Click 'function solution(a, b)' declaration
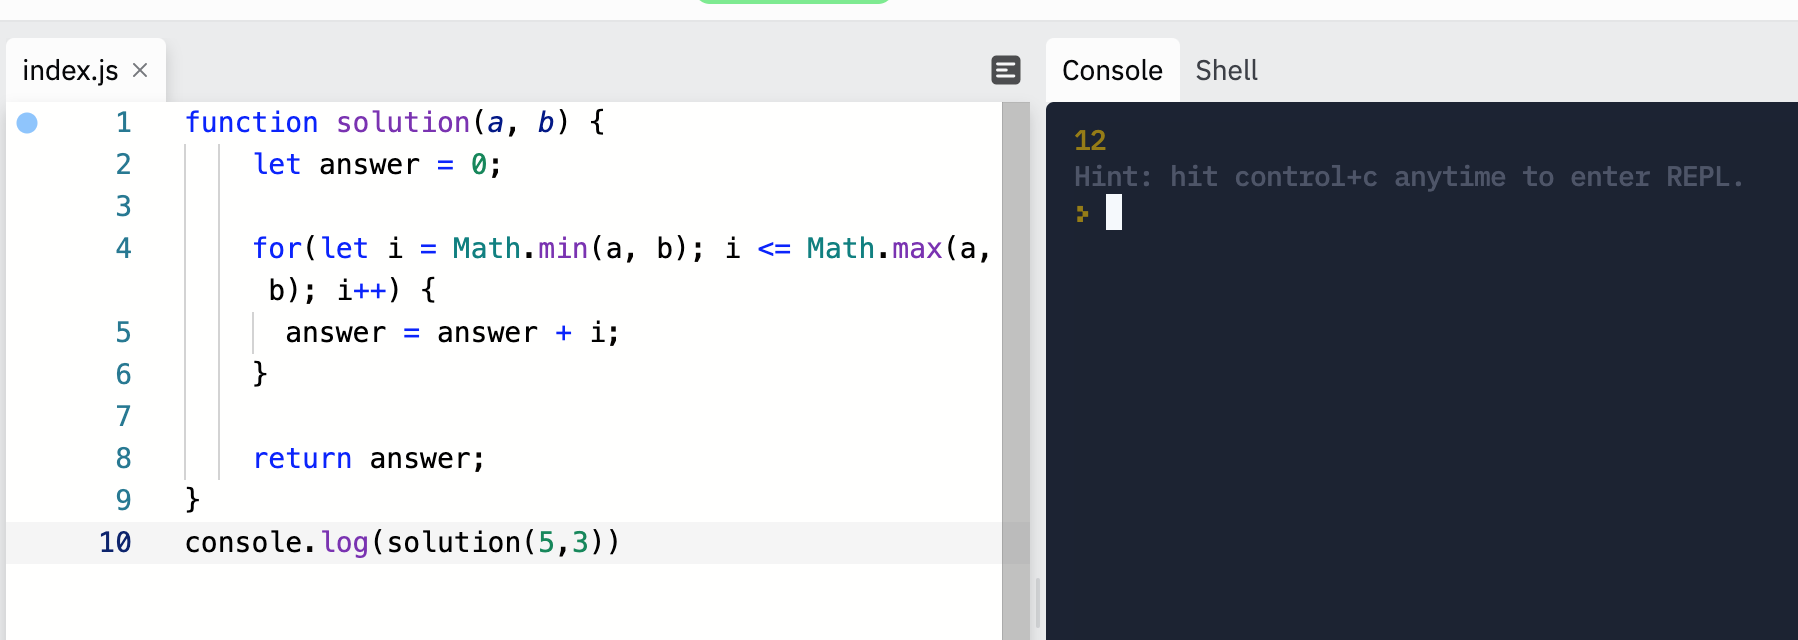Screen dimensions: 1798x640 pyautogui.click(x=395, y=122)
